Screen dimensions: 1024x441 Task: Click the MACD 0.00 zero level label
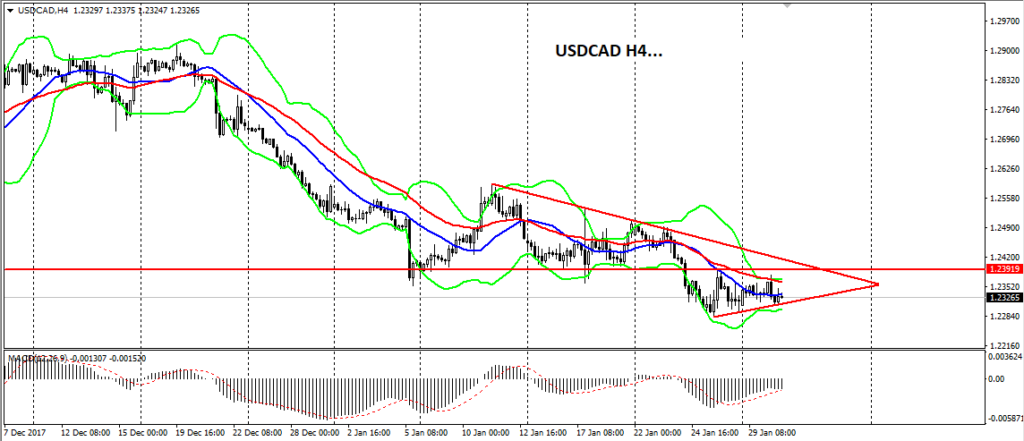click(998, 381)
